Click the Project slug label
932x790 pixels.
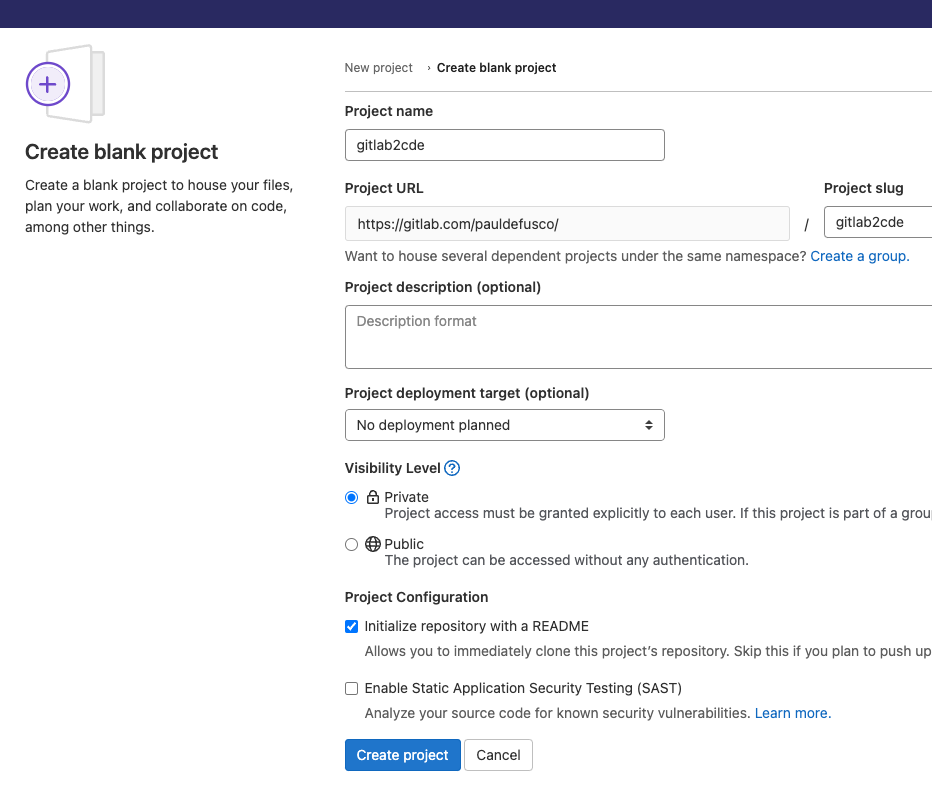(x=863, y=188)
